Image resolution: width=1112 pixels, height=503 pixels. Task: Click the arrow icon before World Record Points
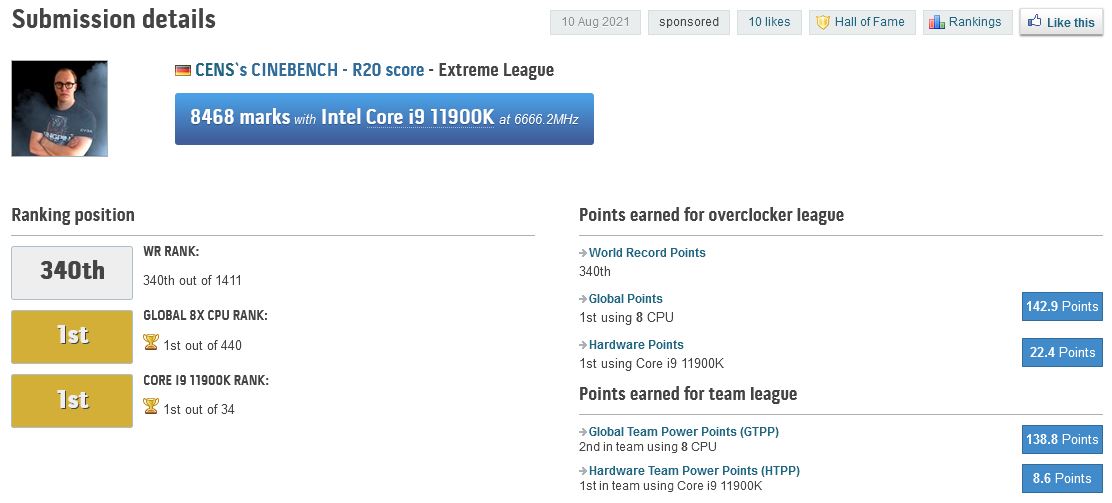pos(583,253)
